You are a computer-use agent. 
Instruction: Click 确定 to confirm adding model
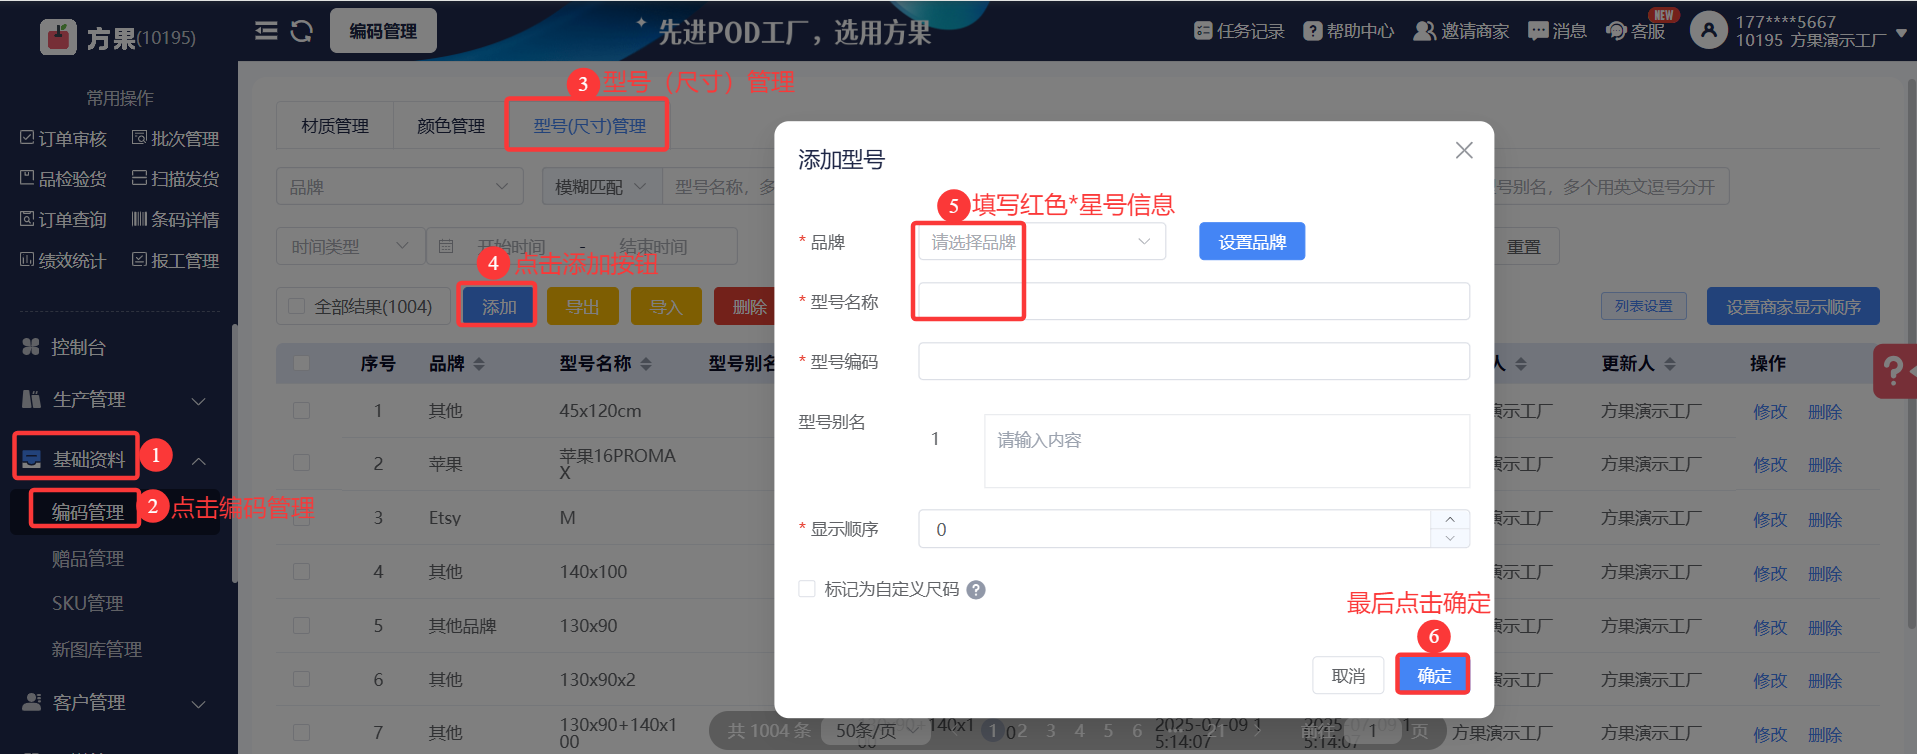point(1433,676)
